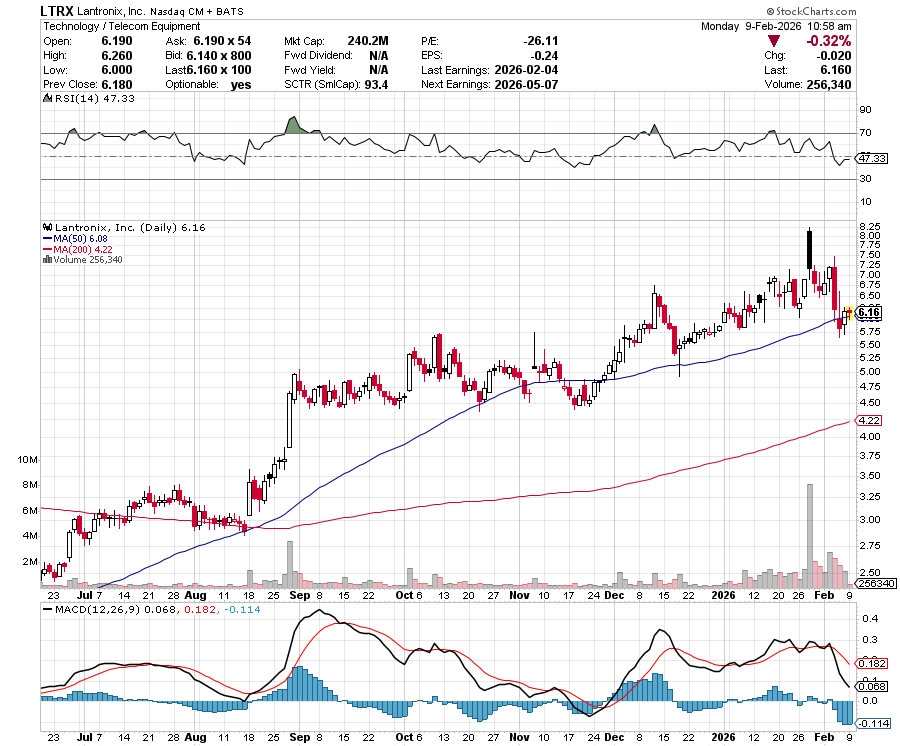
Task: Click the 10M volume scale label
Action: pyautogui.click(x=28, y=460)
